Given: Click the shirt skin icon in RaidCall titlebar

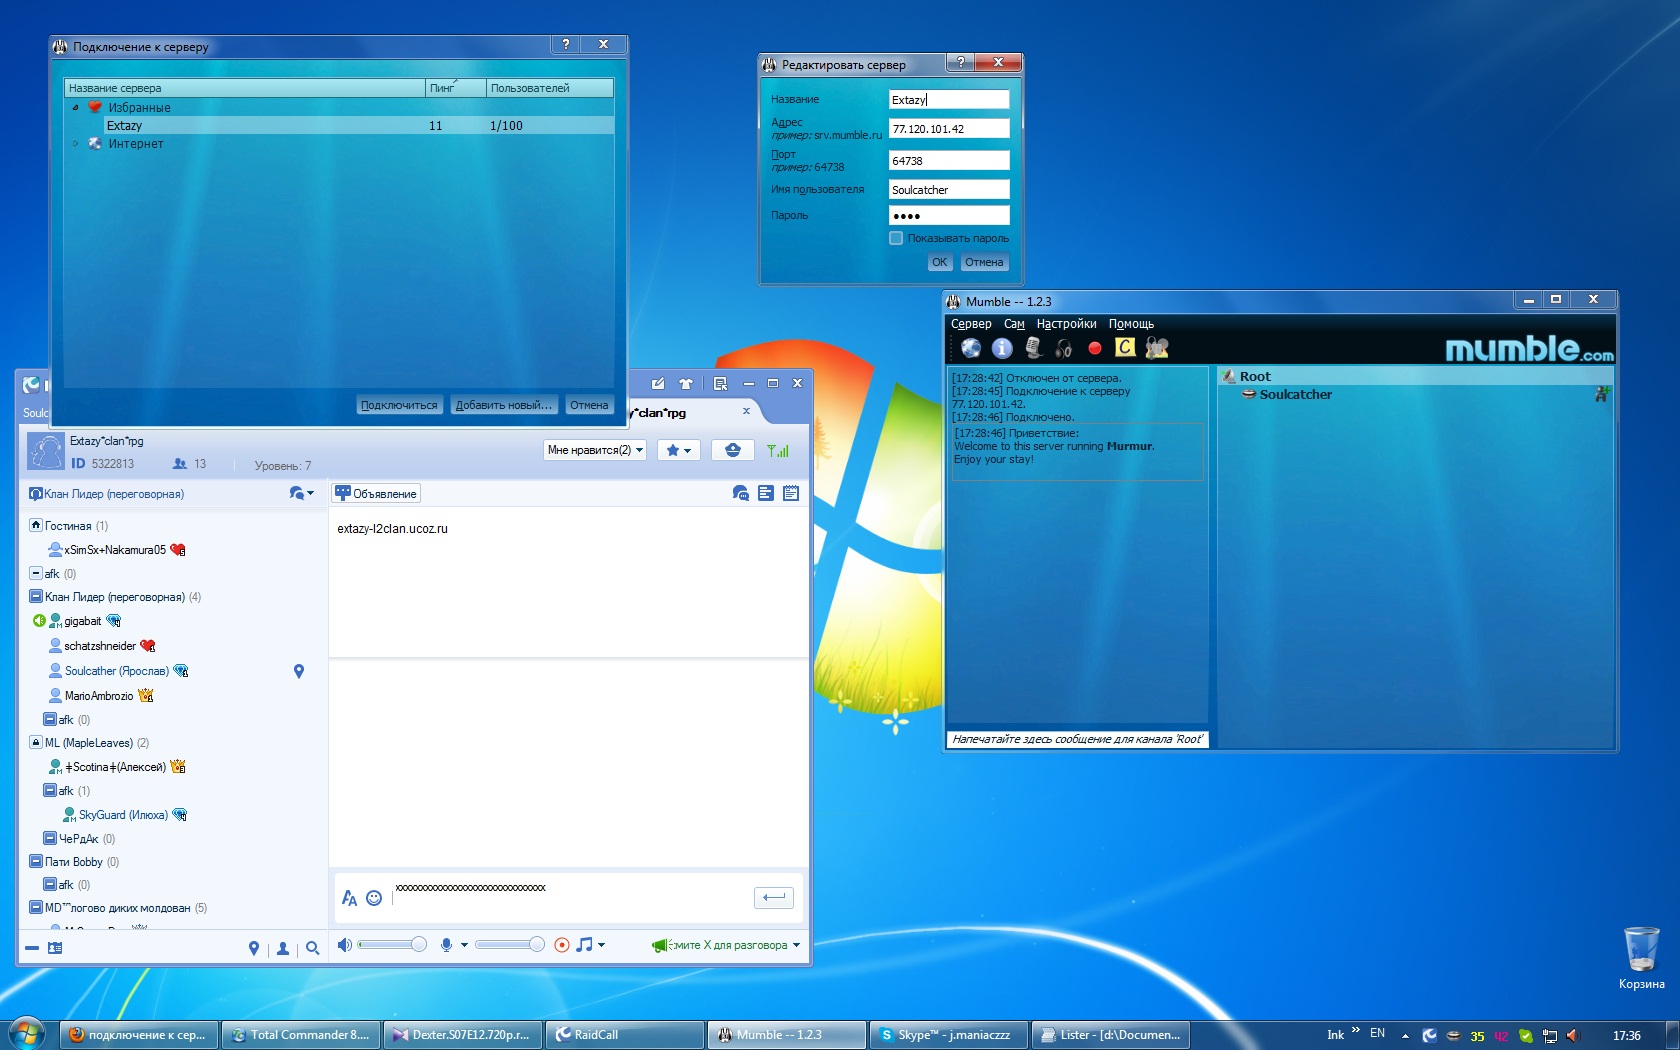Looking at the screenshot, I should click(686, 383).
